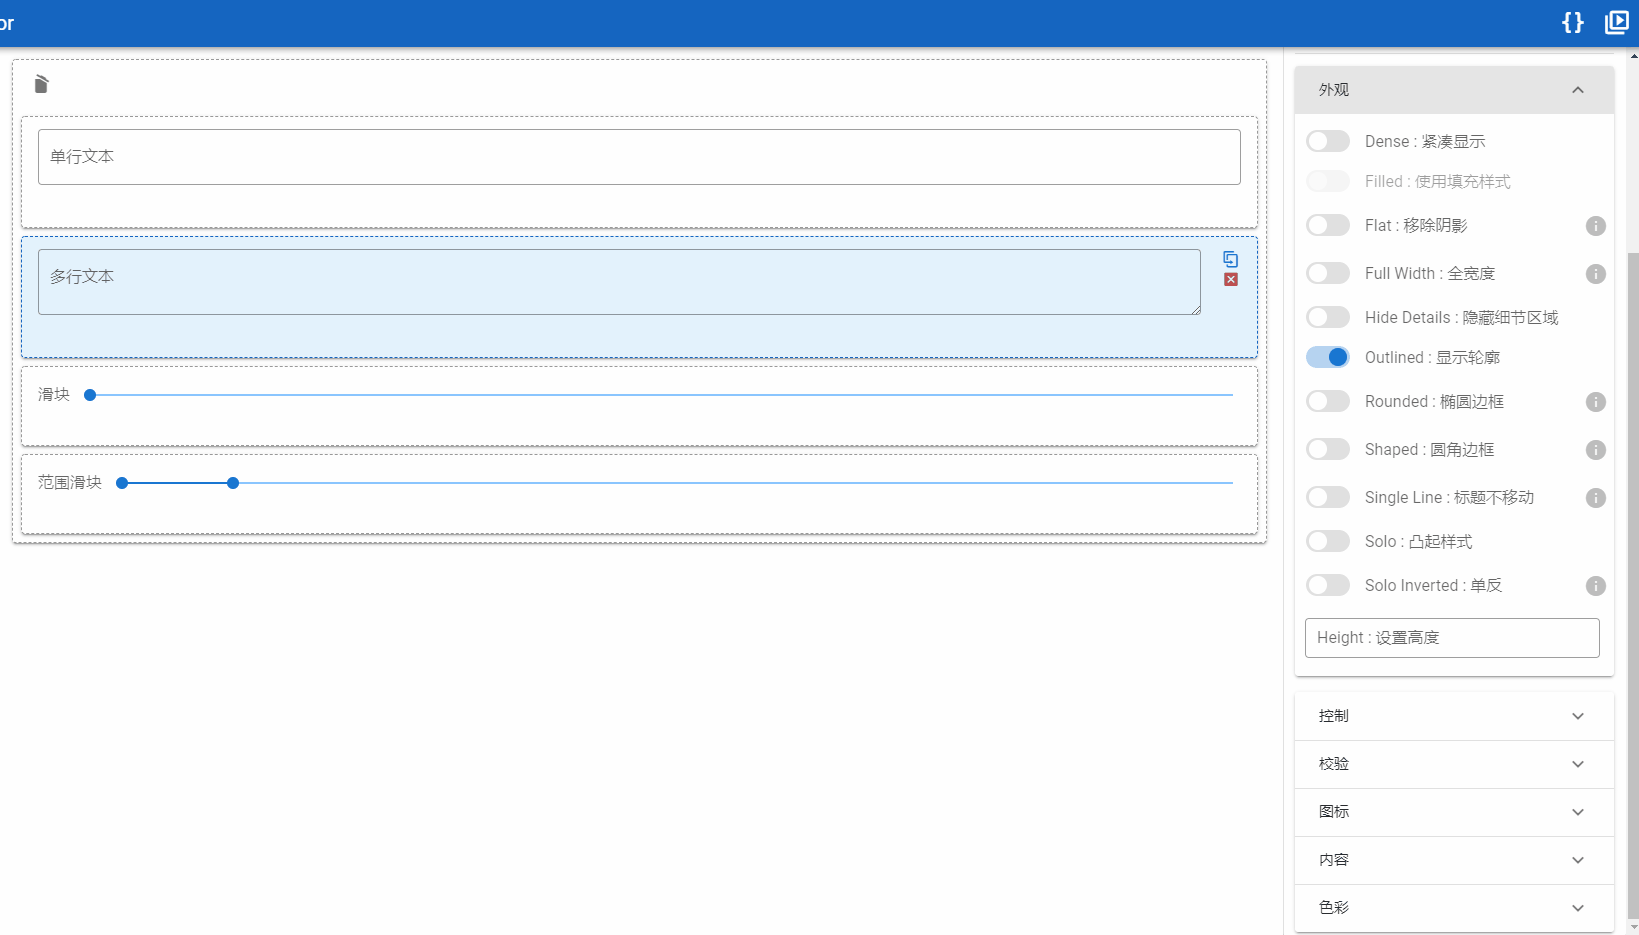Screen dimensions: 1639x935
Task: Click the Filled disabled toggle
Action: (1328, 181)
